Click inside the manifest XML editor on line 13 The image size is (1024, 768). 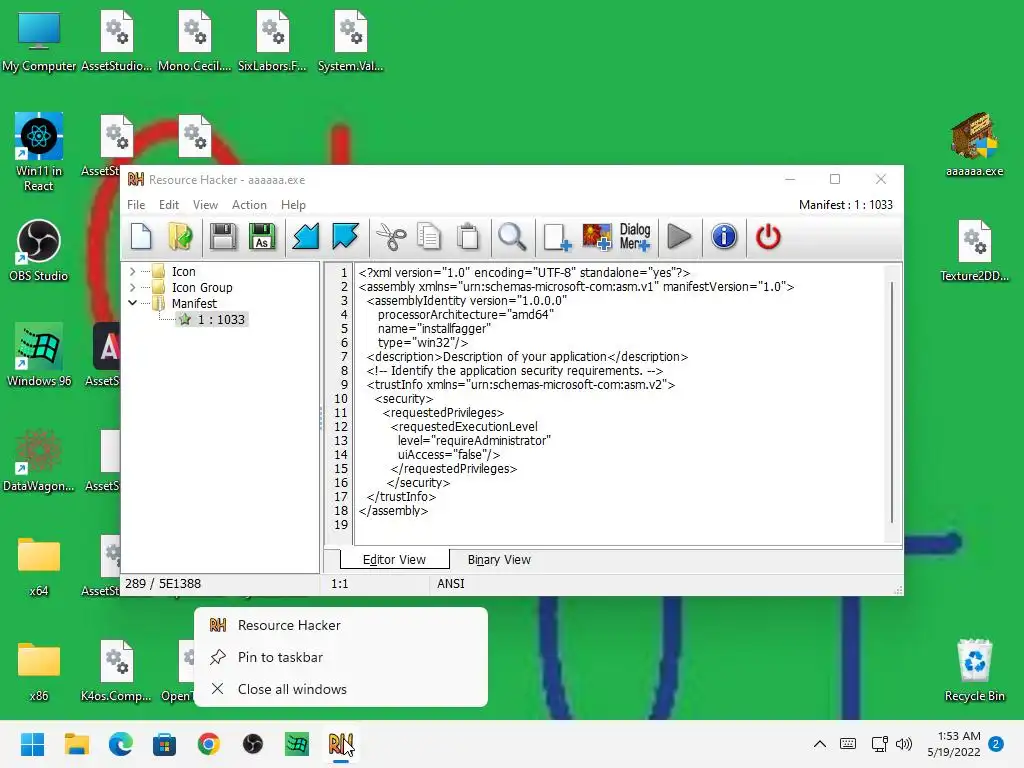[474, 441]
